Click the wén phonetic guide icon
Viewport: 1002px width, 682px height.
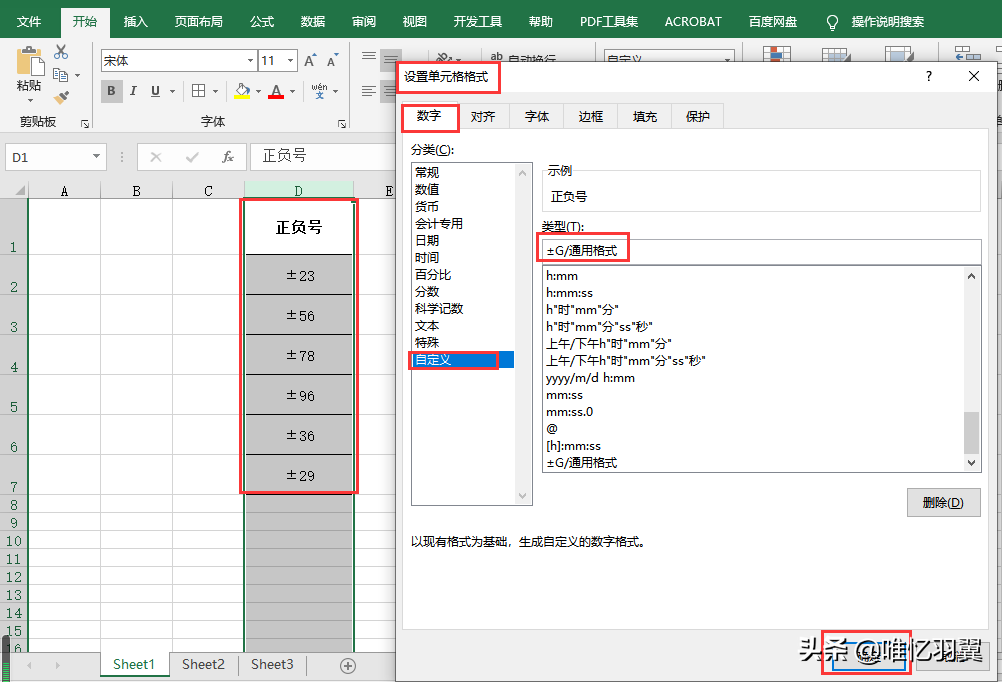319,91
